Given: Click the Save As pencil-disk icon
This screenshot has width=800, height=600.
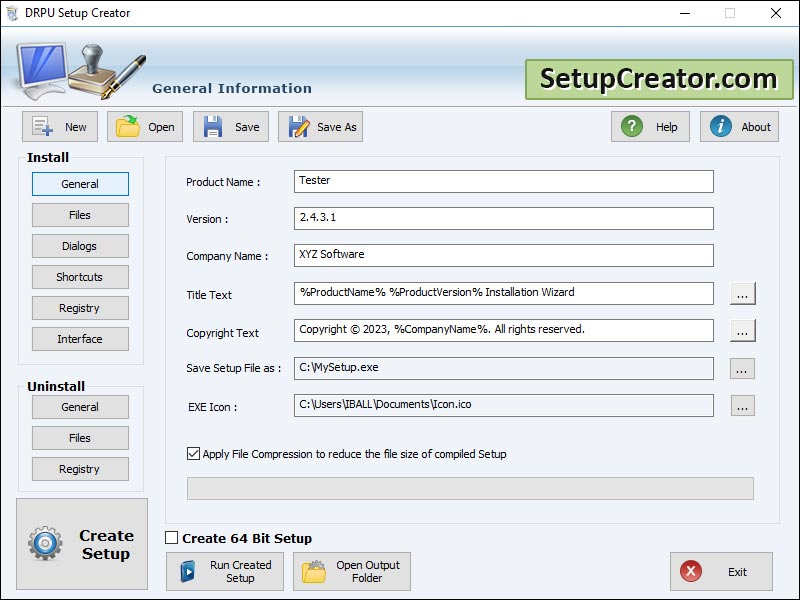Looking at the screenshot, I should (299, 127).
